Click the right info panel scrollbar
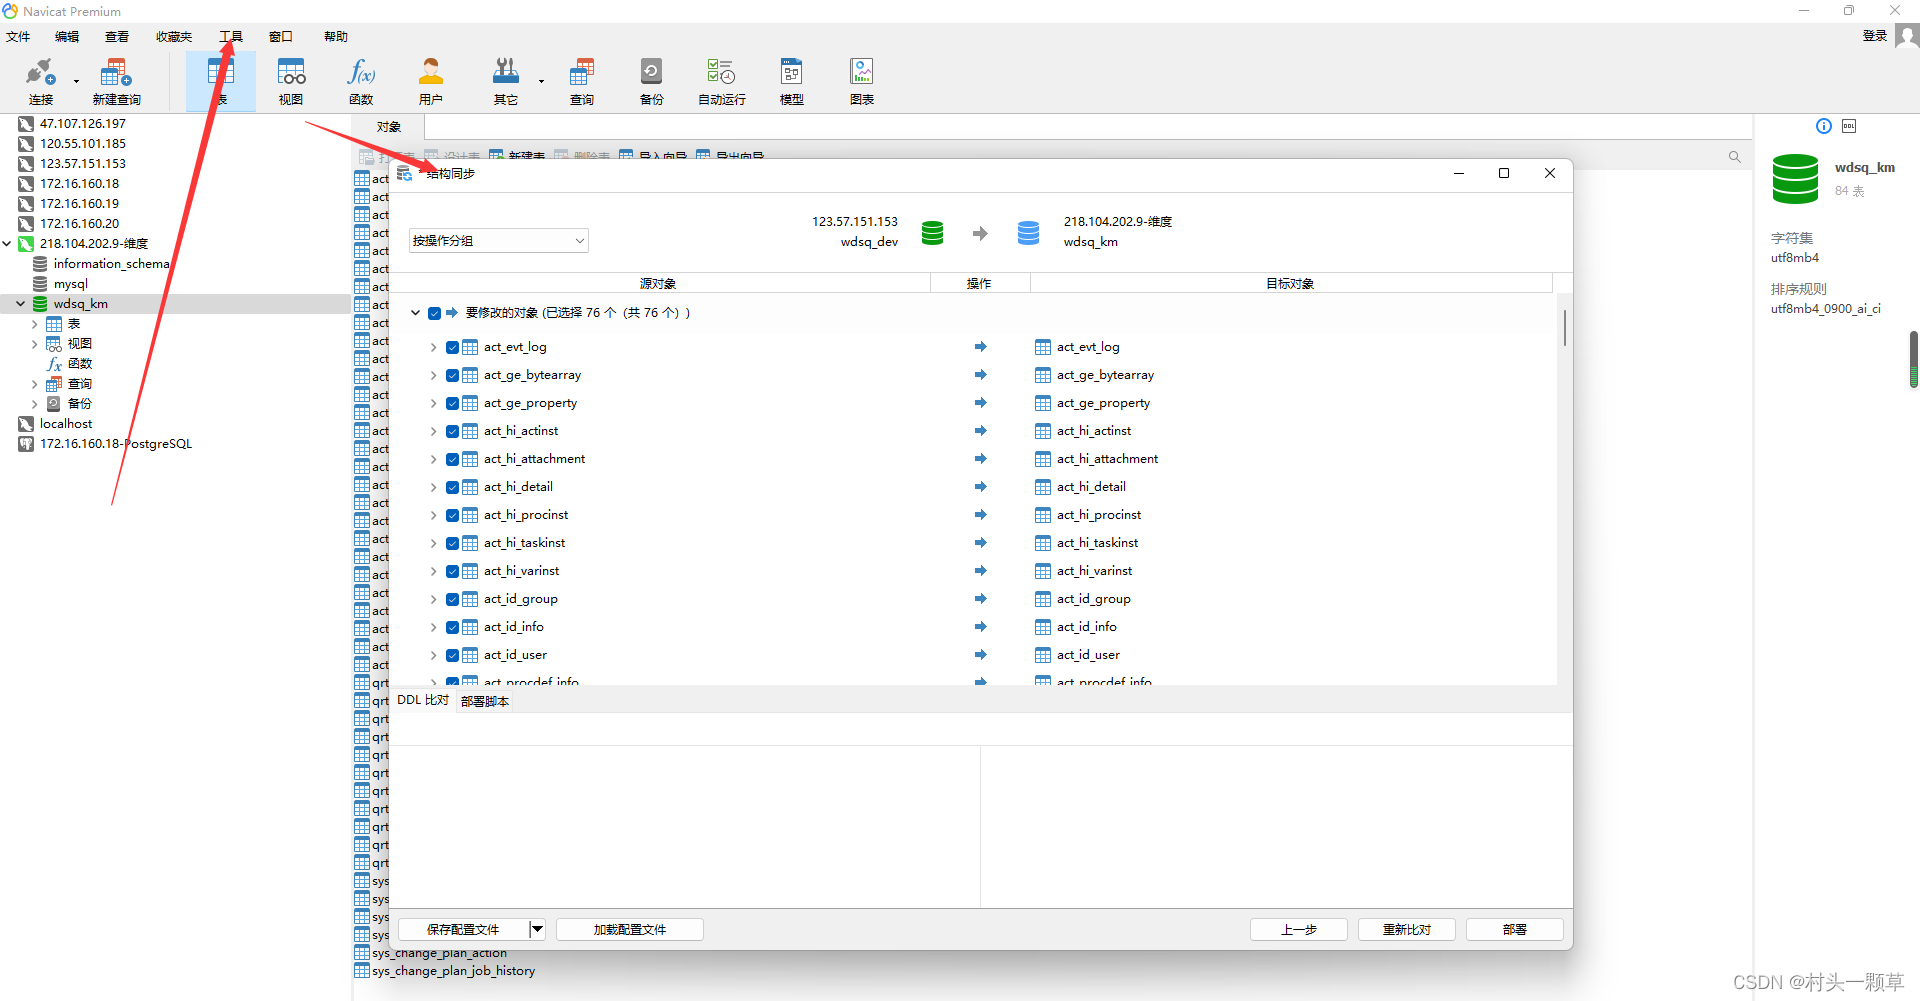 (x=1914, y=360)
